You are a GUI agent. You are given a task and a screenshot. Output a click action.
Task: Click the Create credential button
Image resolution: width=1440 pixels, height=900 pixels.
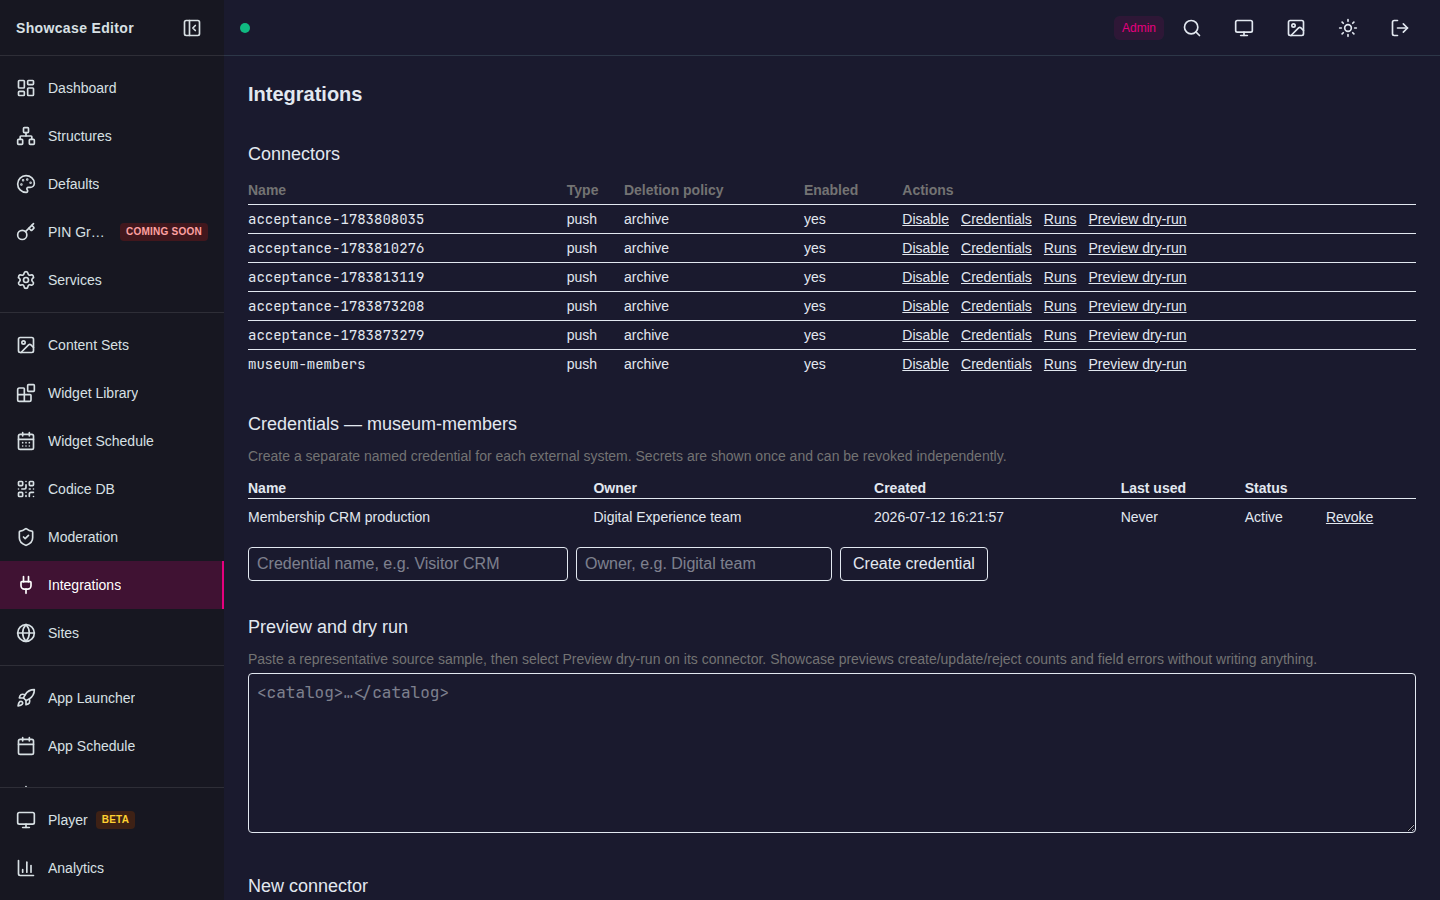[914, 564]
